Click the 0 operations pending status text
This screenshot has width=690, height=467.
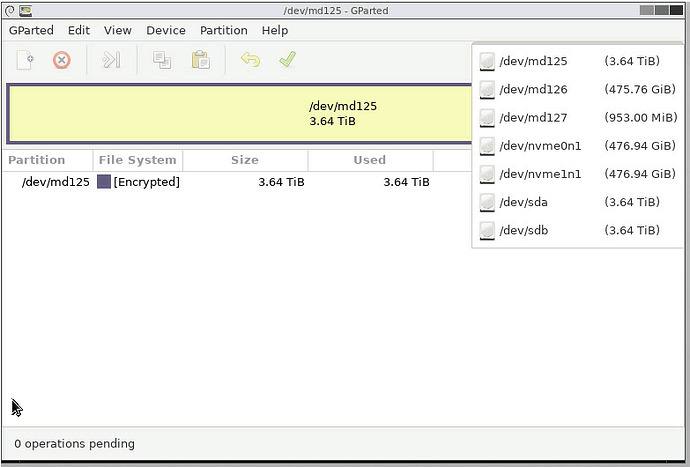[74, 444]
